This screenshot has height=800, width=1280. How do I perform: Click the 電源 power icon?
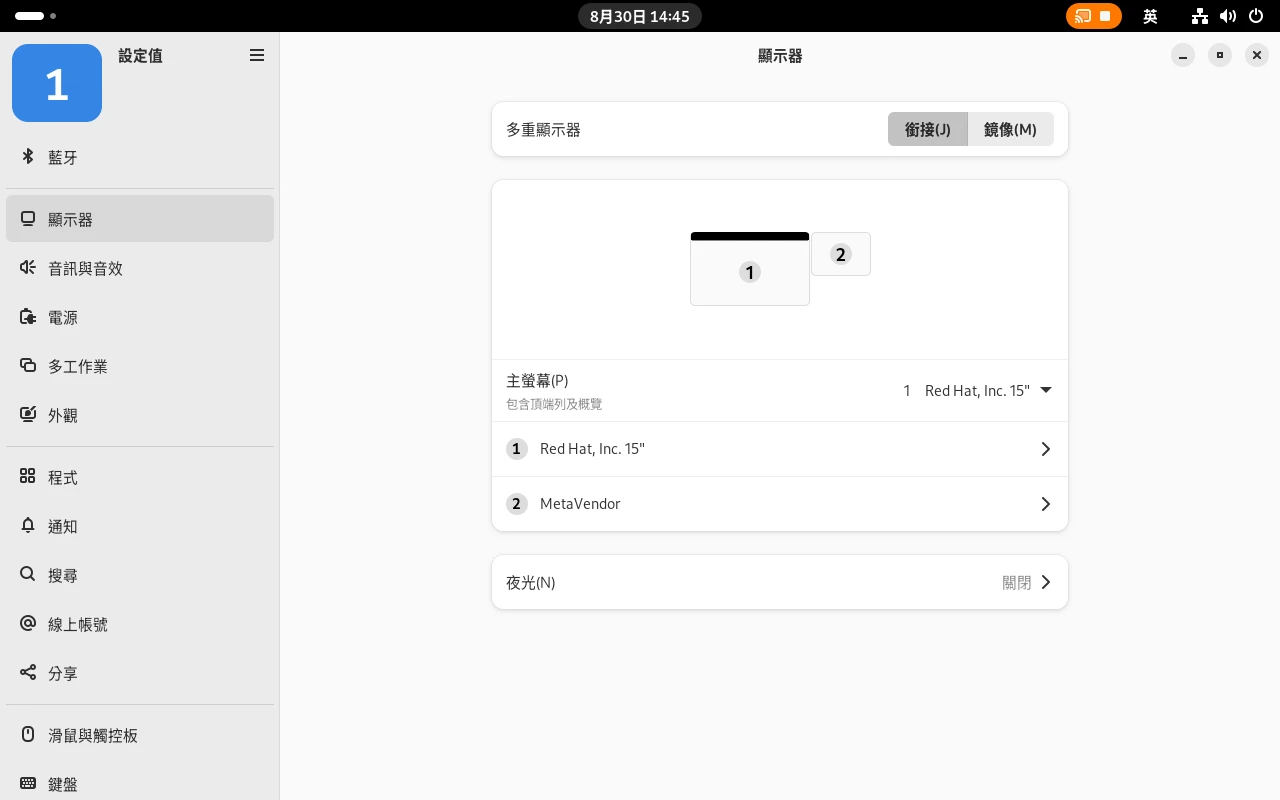(28, 317)
